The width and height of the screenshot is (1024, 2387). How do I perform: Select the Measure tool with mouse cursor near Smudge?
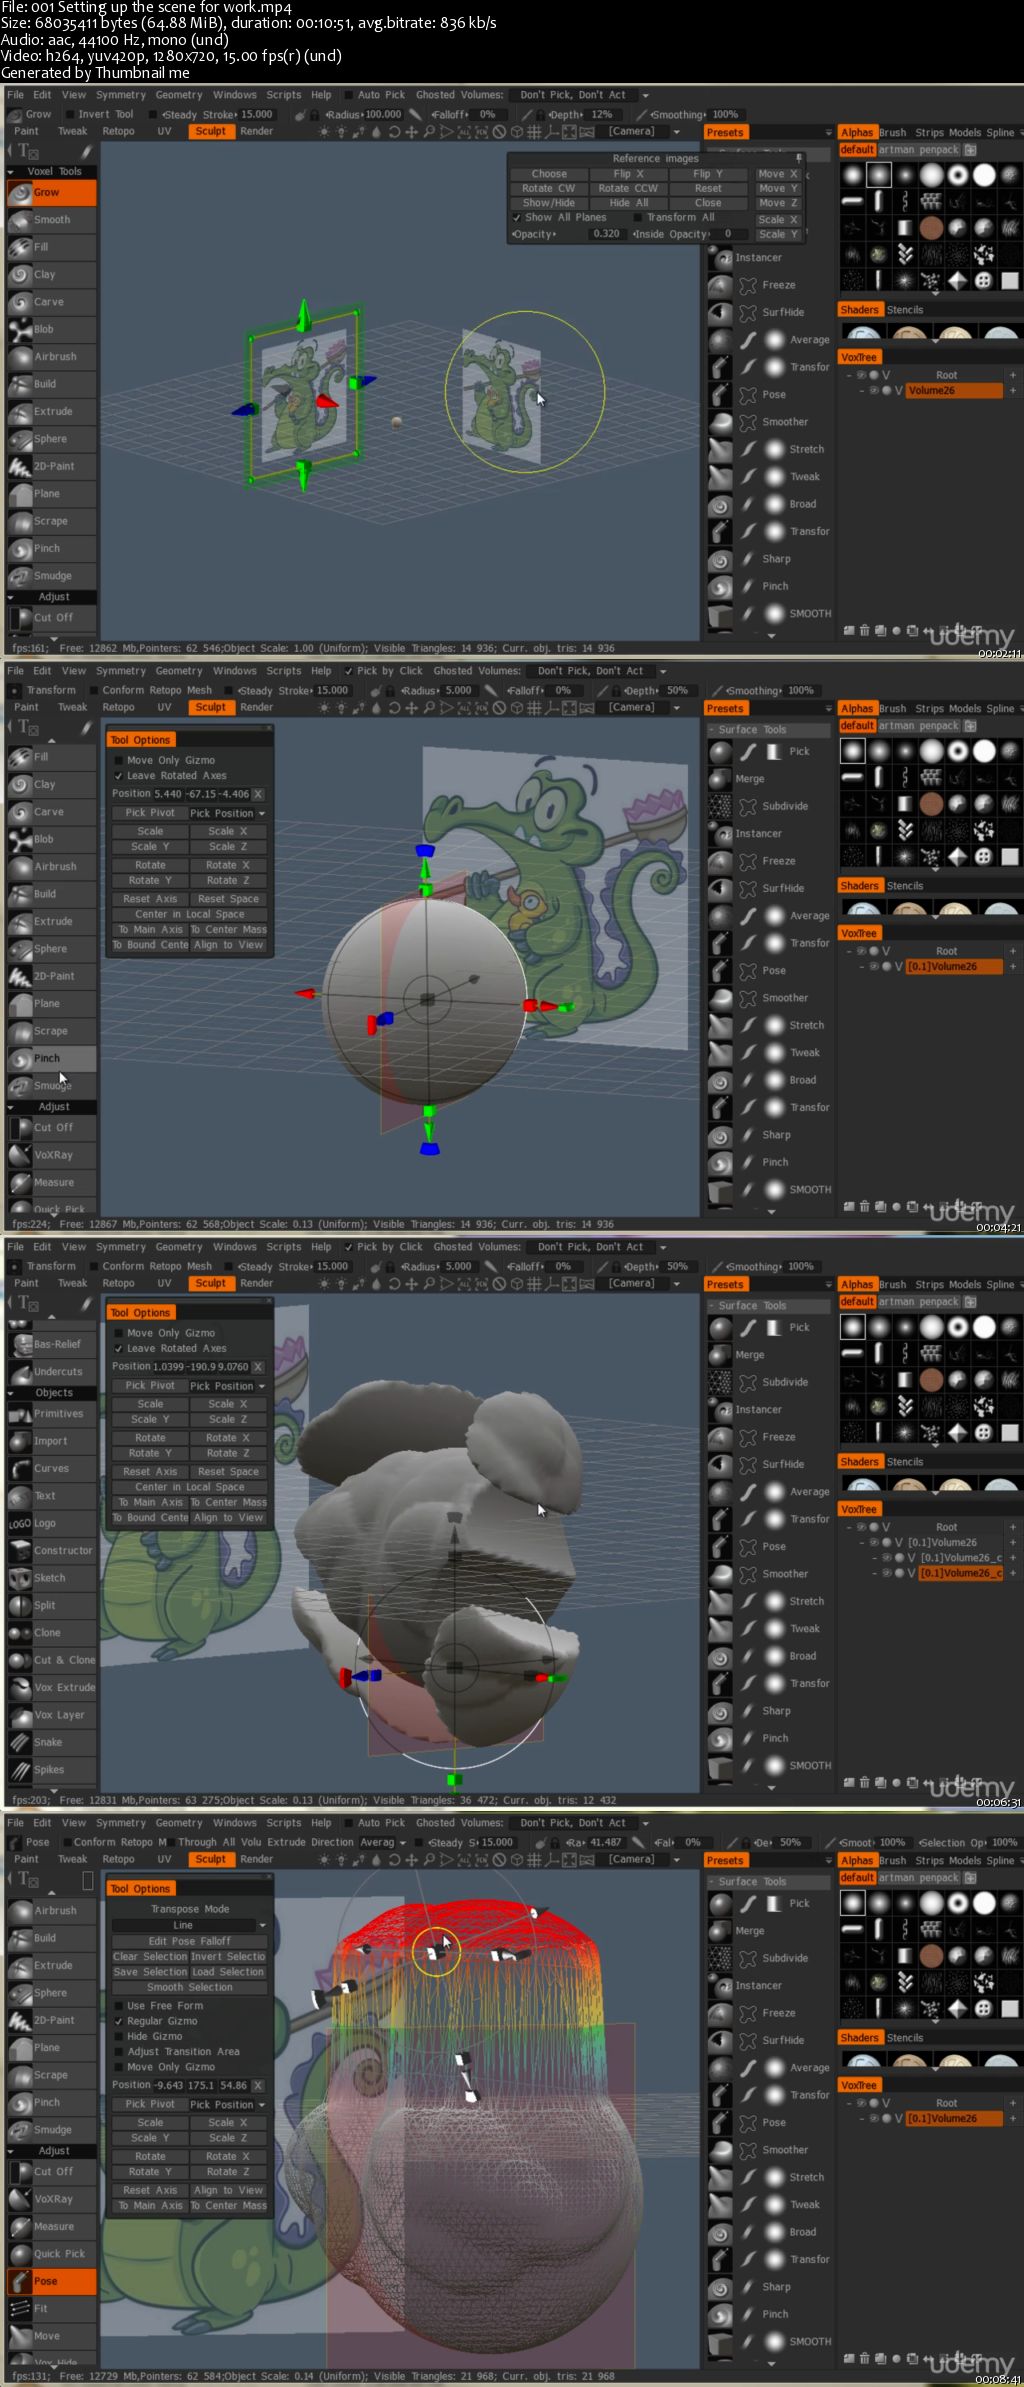click(52, 1182)
